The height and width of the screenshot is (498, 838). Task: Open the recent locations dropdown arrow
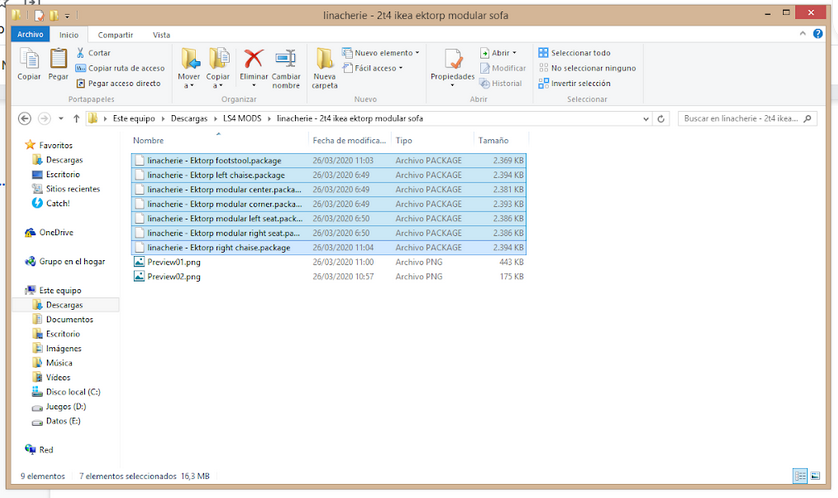(x=61, y=119)
